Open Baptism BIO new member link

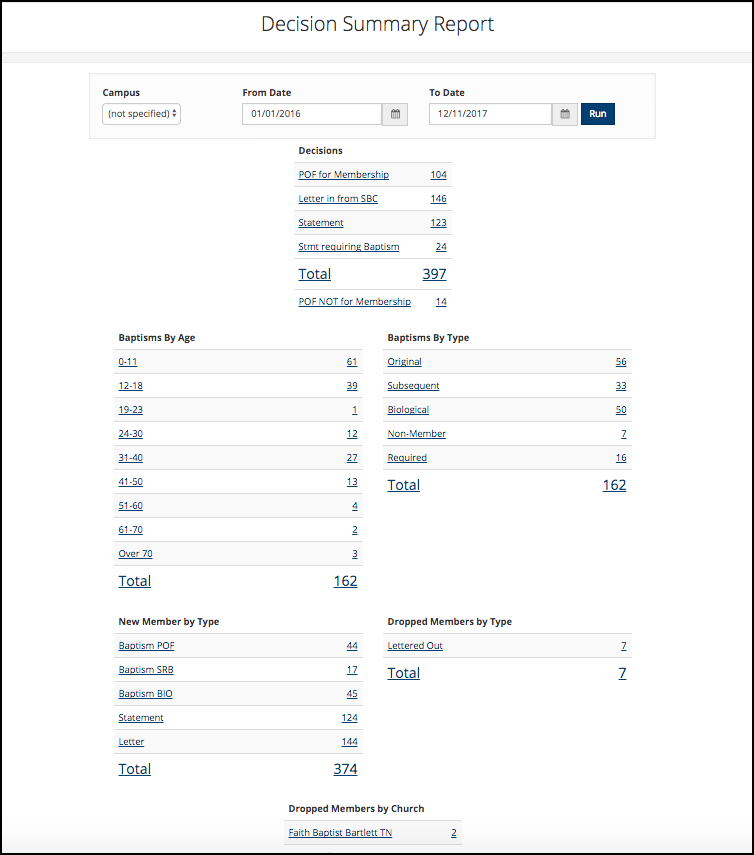click(x=145, y=694)
